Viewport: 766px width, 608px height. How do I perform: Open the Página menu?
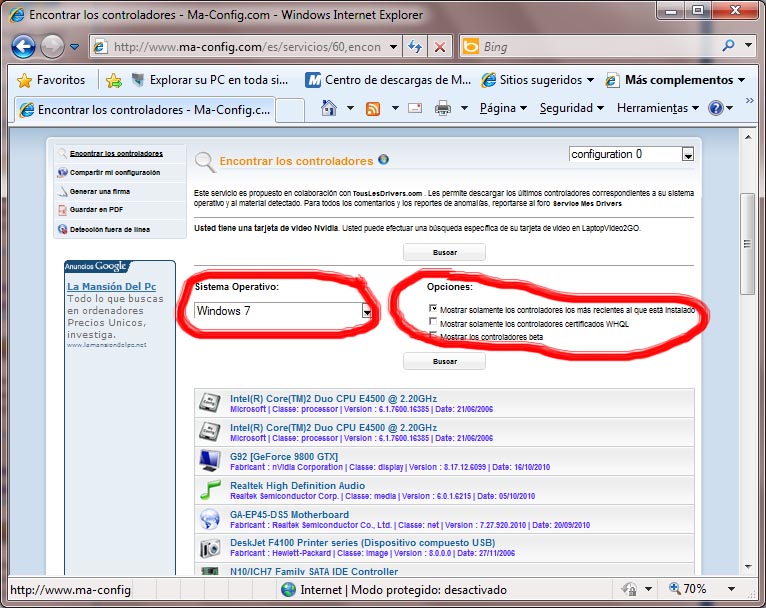pyautogui.click(x=503, y=108)
